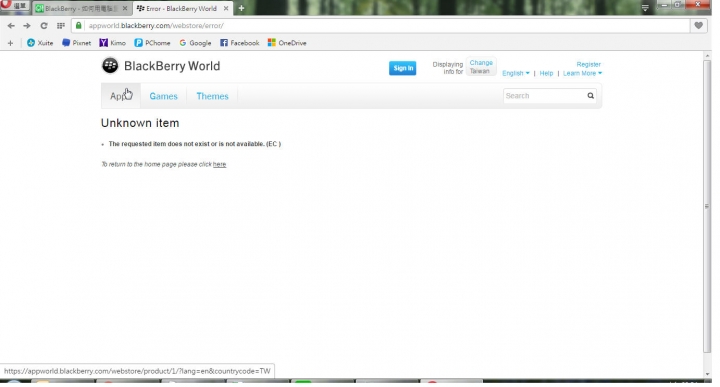Expand the Learn More dropdown
The image size is (720, 387).
tap(582, 73)
